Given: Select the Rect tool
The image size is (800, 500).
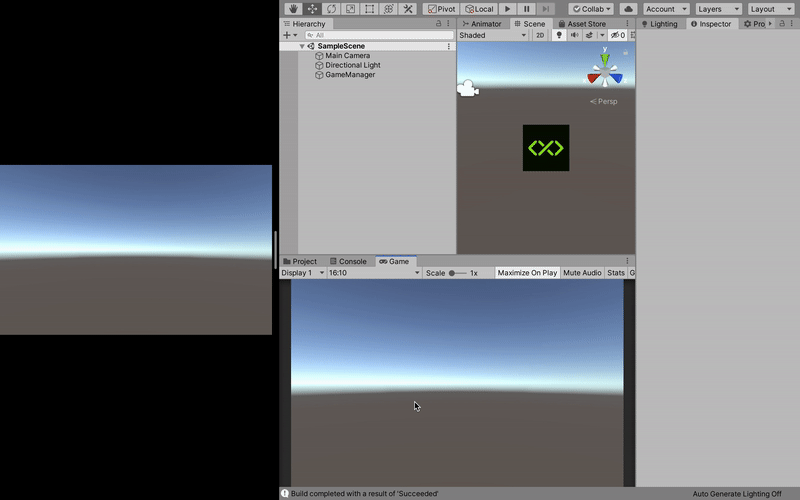Looking at the screenshot, I should pos(369,9).
